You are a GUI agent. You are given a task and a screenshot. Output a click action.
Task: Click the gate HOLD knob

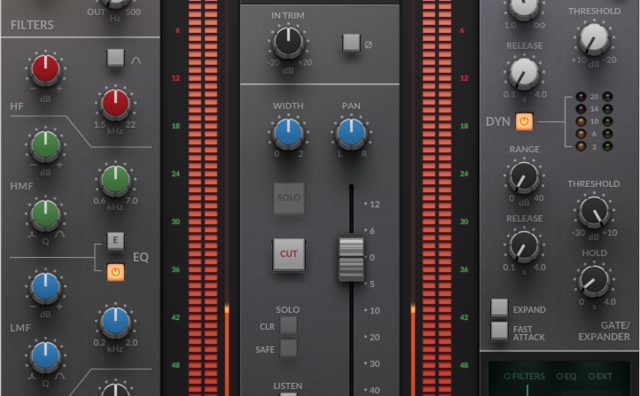click(594, 281)
